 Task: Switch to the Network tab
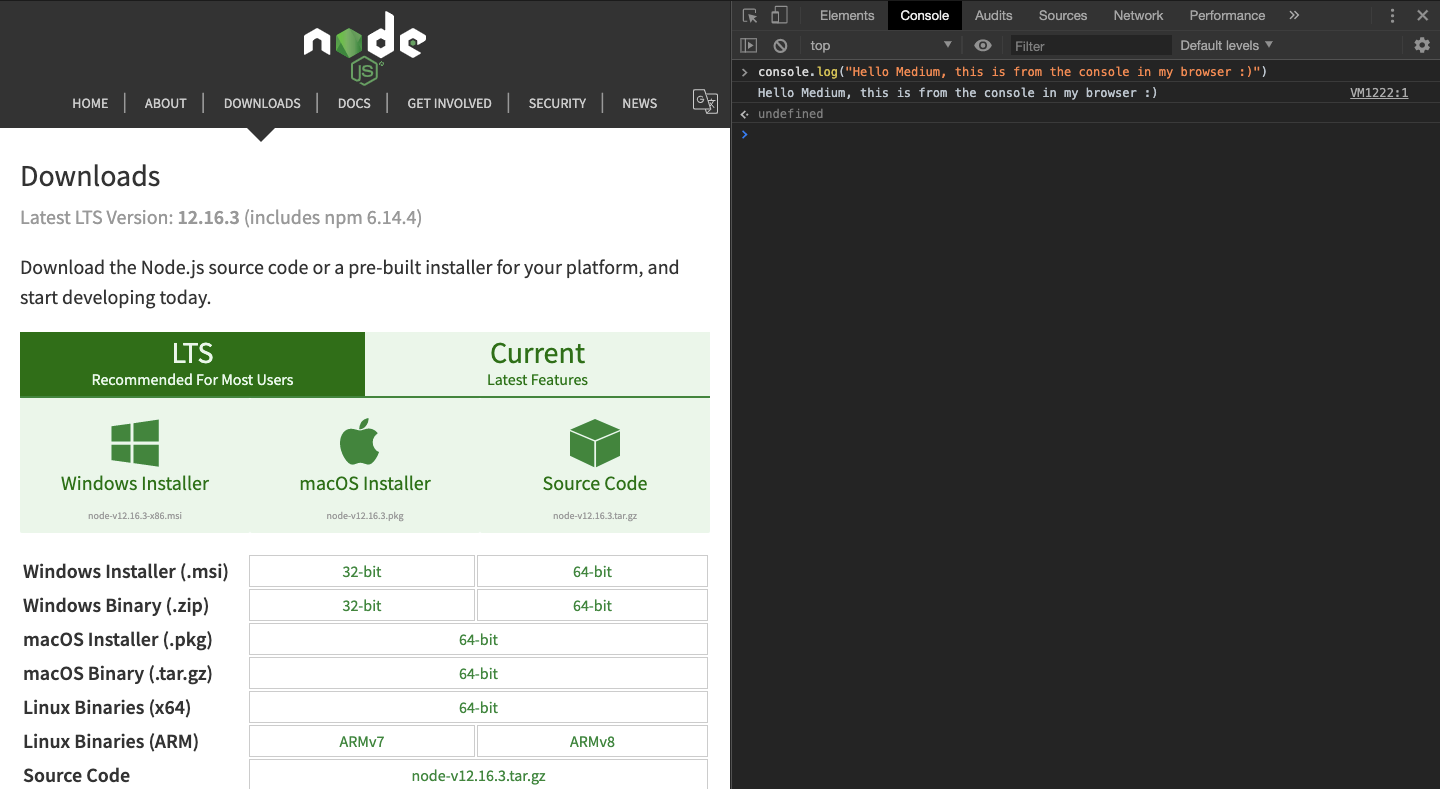click(1138, 15)
